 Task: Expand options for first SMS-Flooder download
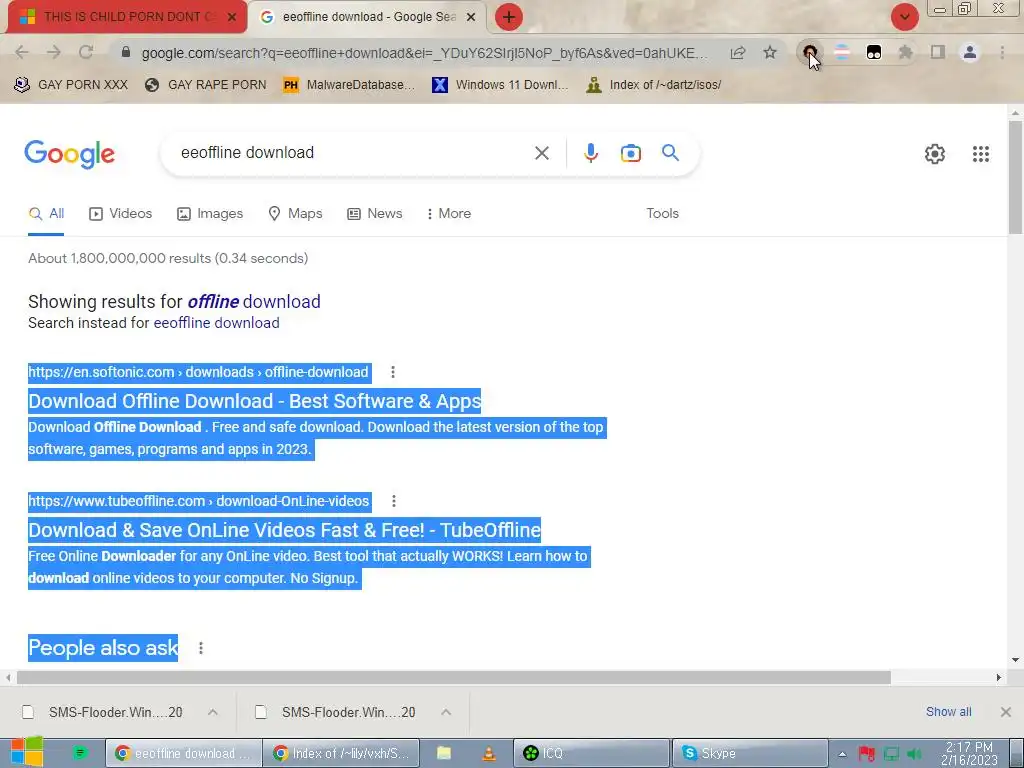(213, 712)
